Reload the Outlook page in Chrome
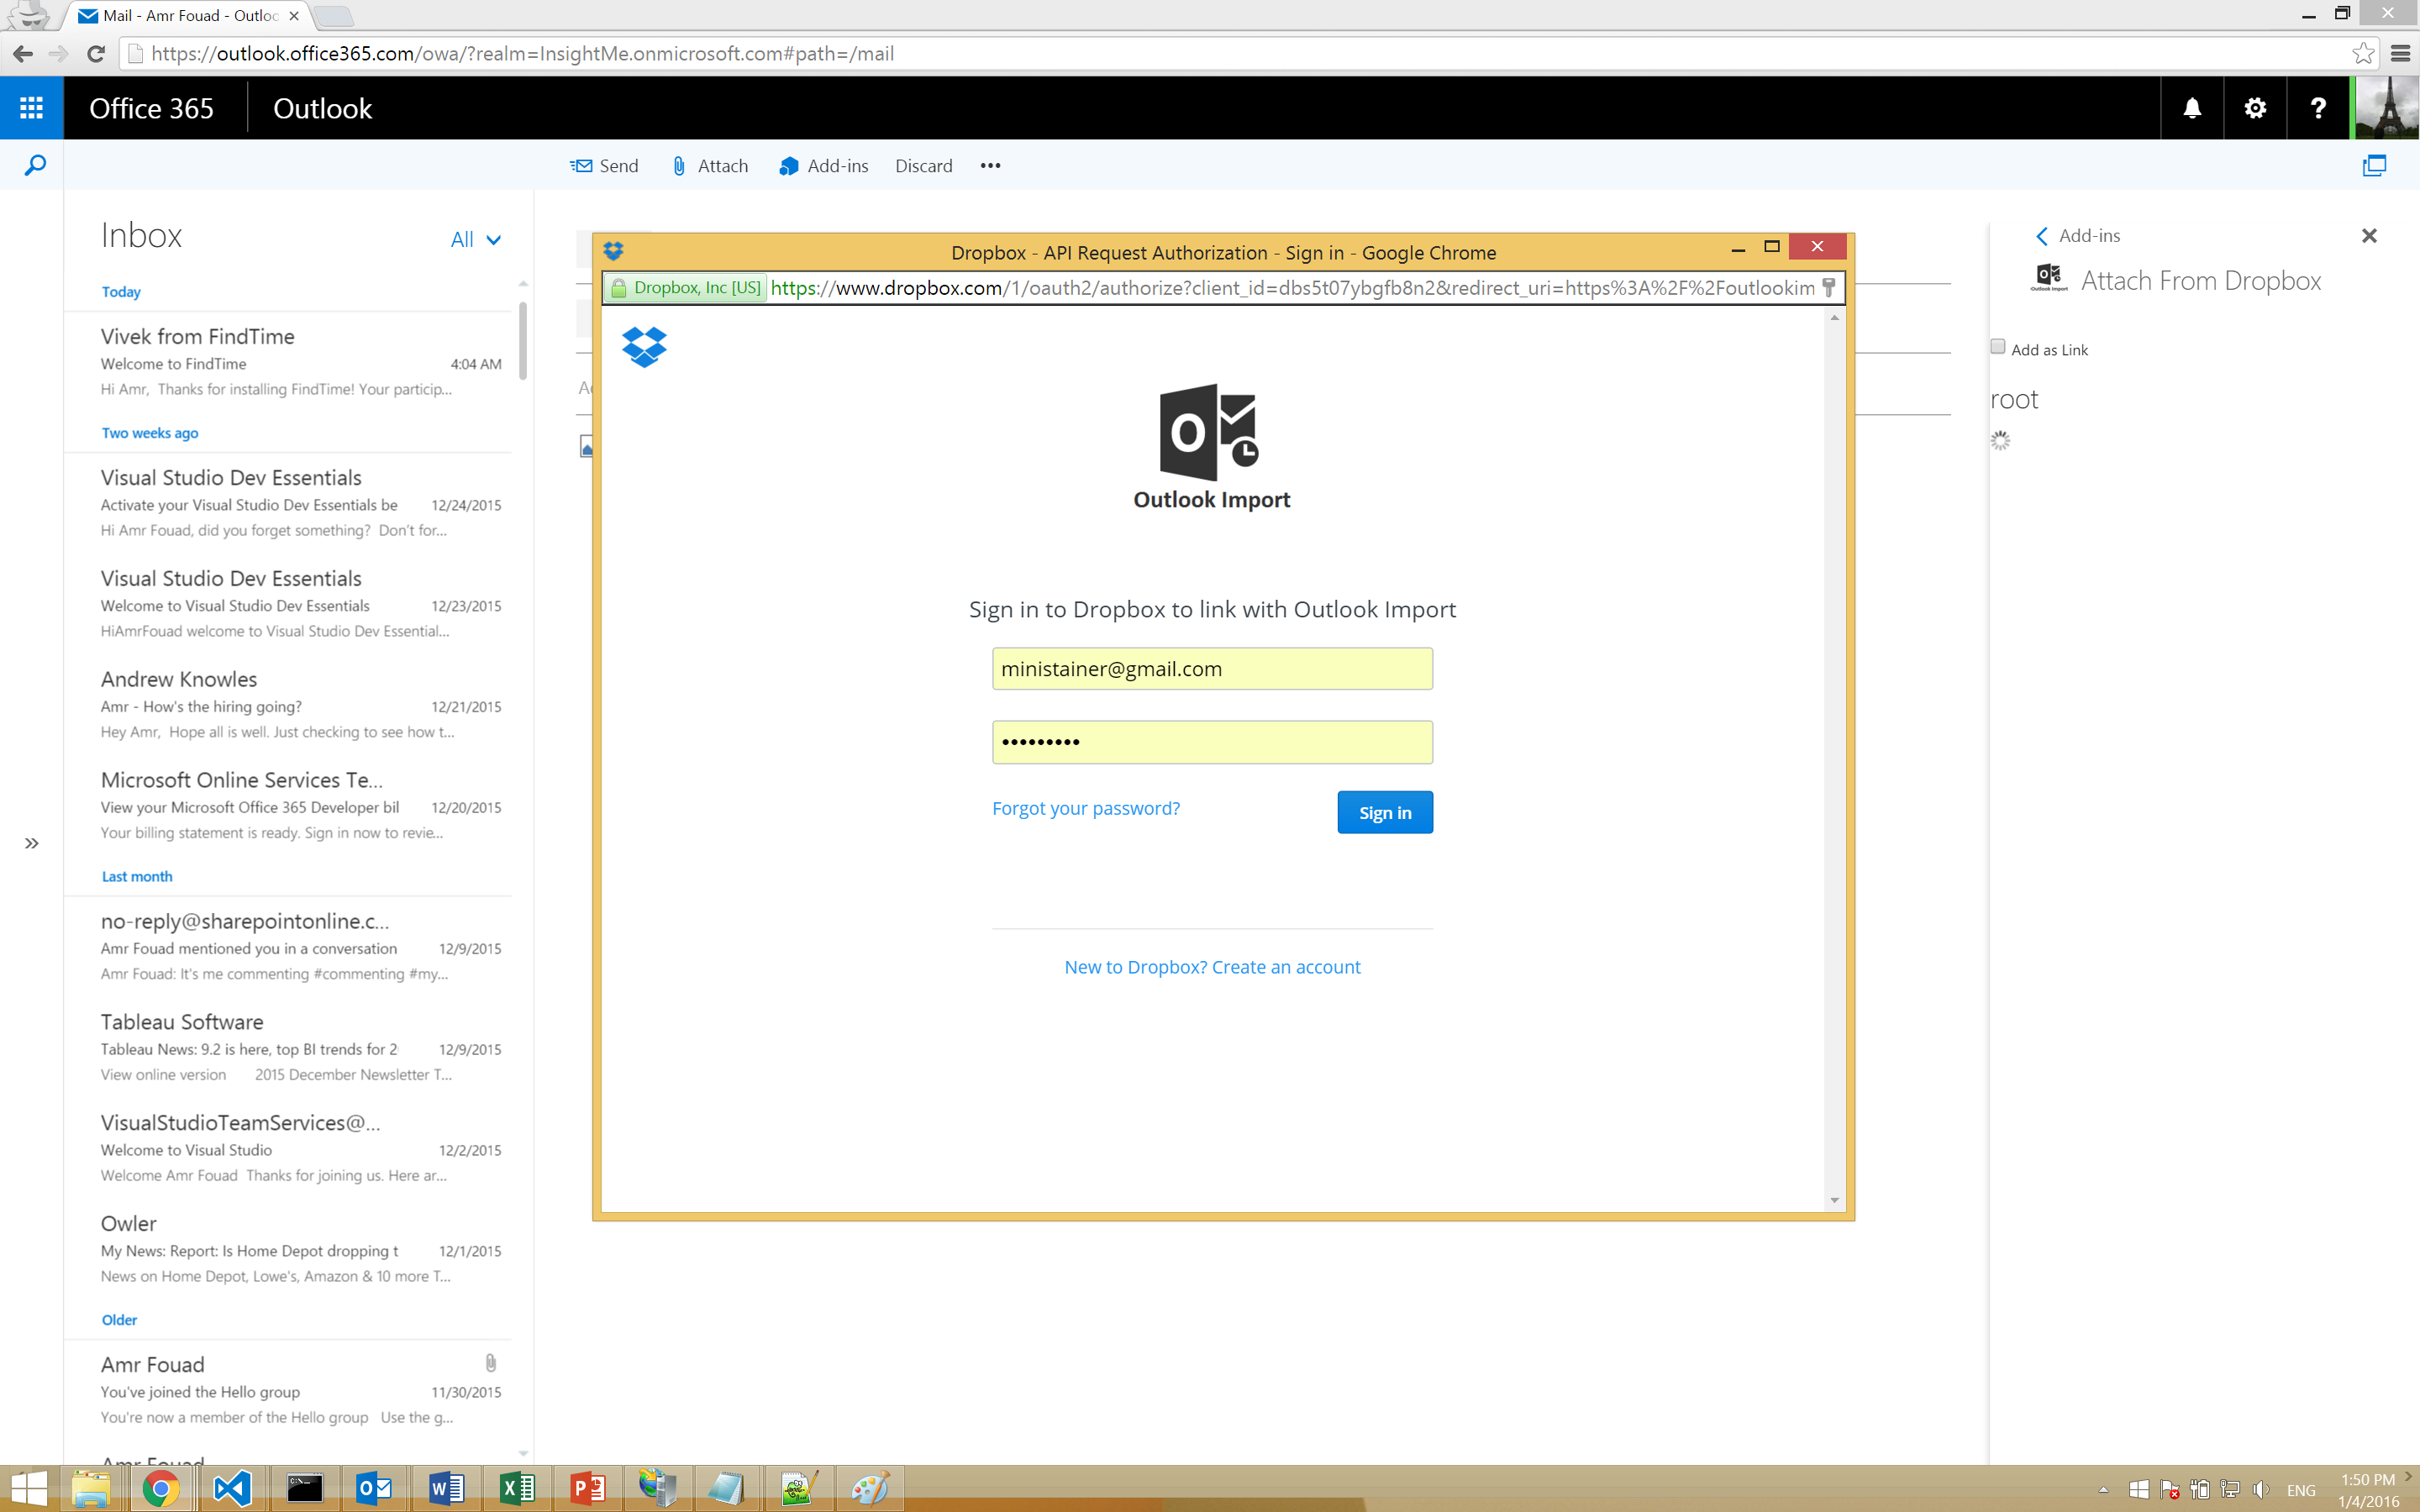The width and height of the screenshot is (2420, 1512). tap(96, 54)
